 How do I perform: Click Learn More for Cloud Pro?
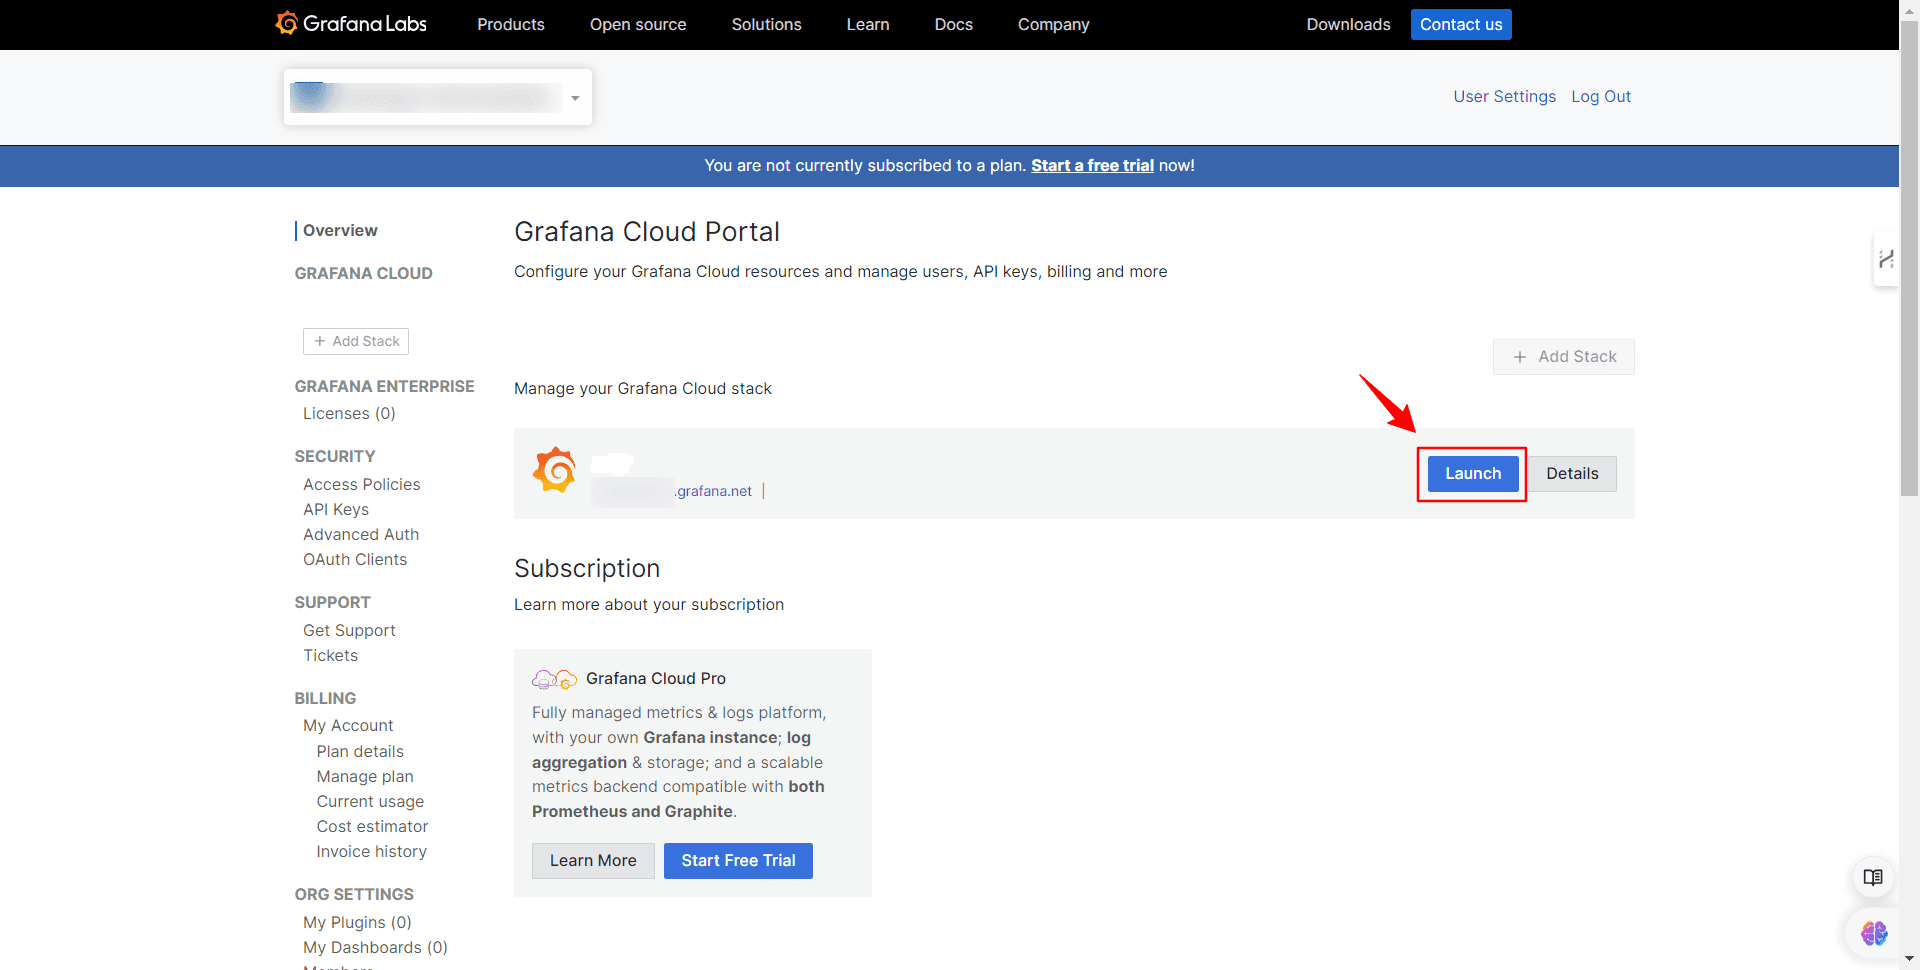click(593, 861)
